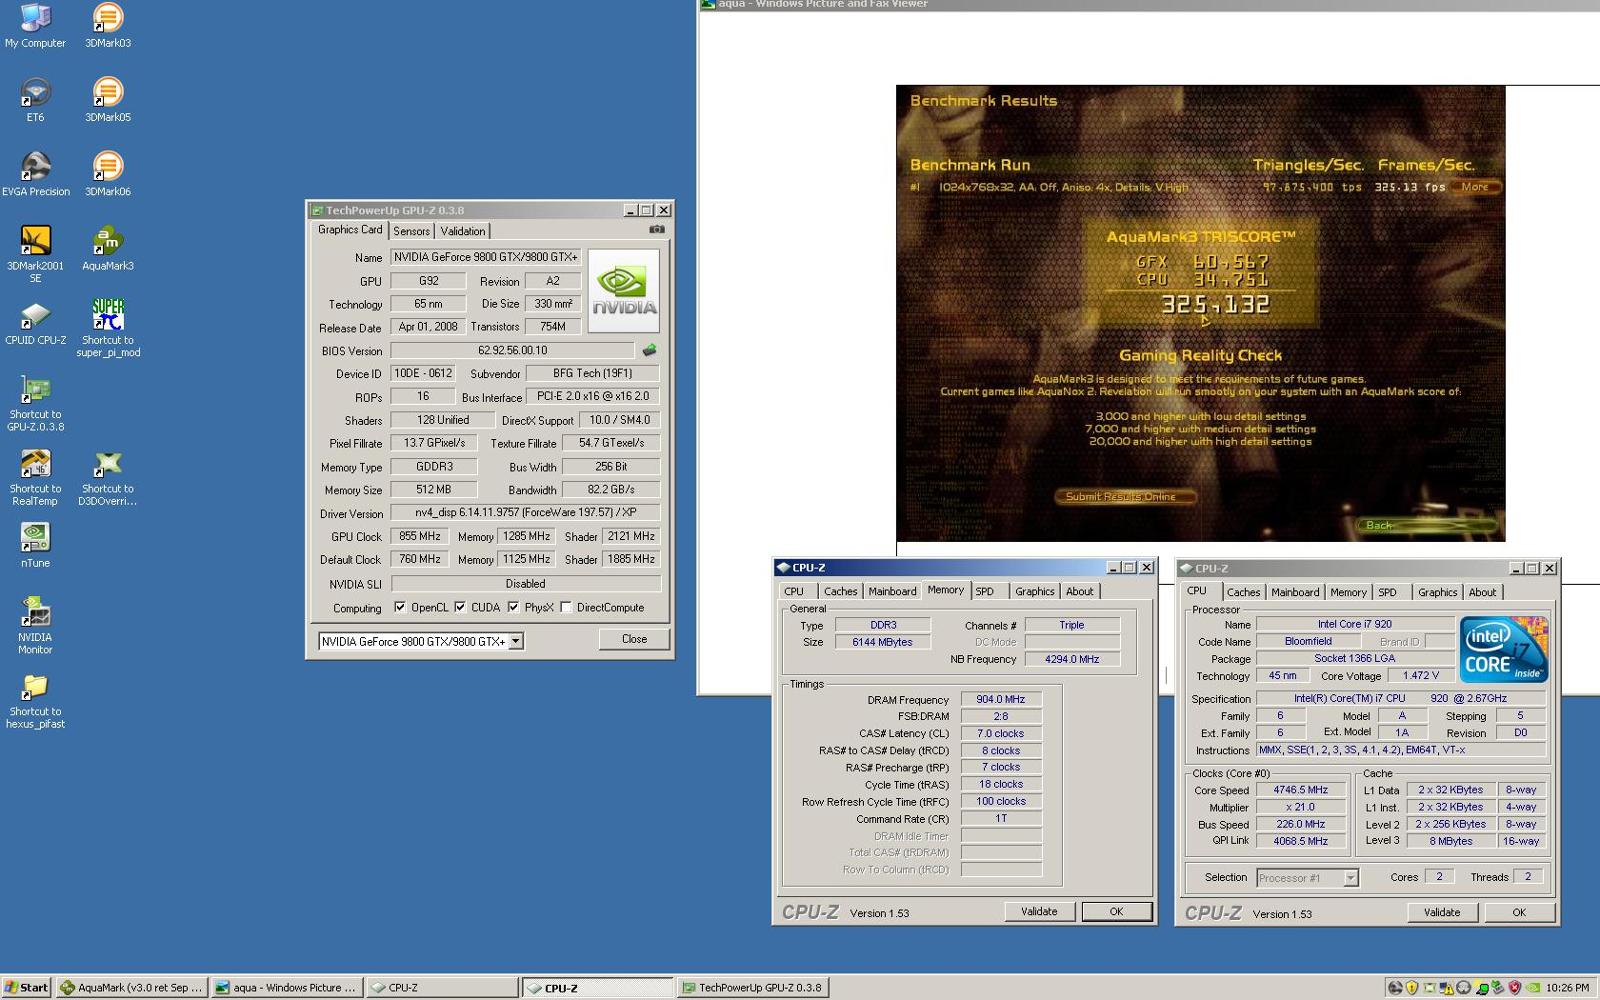Open SPD tab in memory CPU-Z window
Viewport: 1600px width, 1000px height.
click(985, 591)
